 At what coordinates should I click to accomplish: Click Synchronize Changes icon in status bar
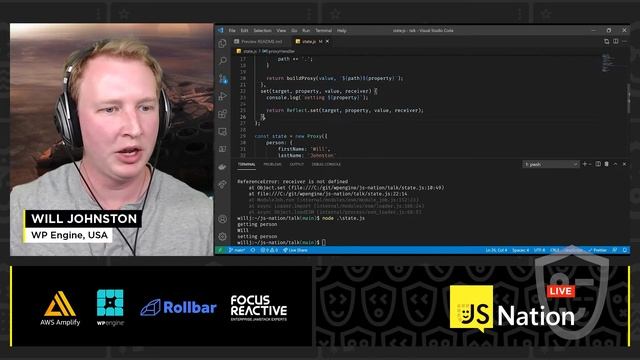(253, 250)
